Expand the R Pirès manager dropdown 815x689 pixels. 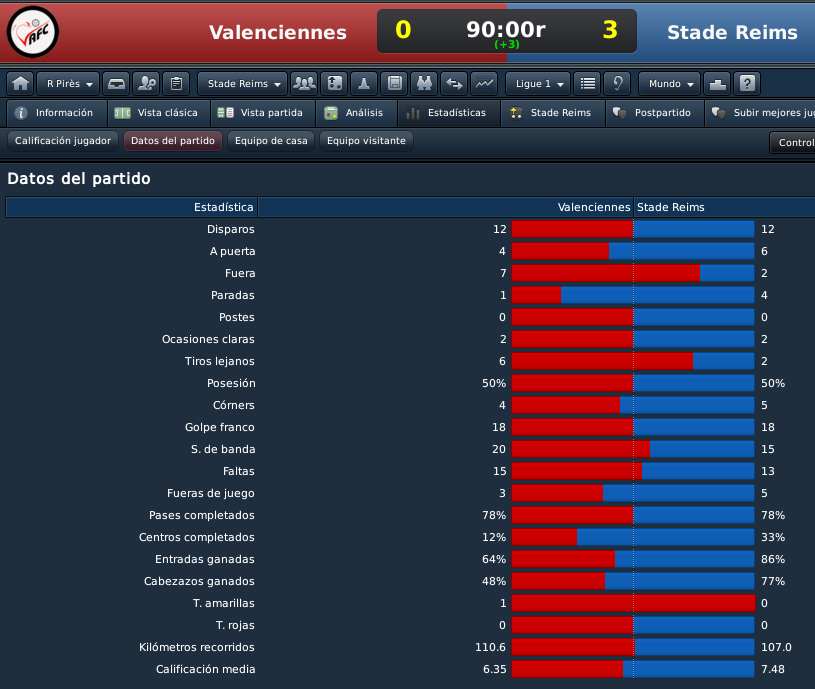68,84
